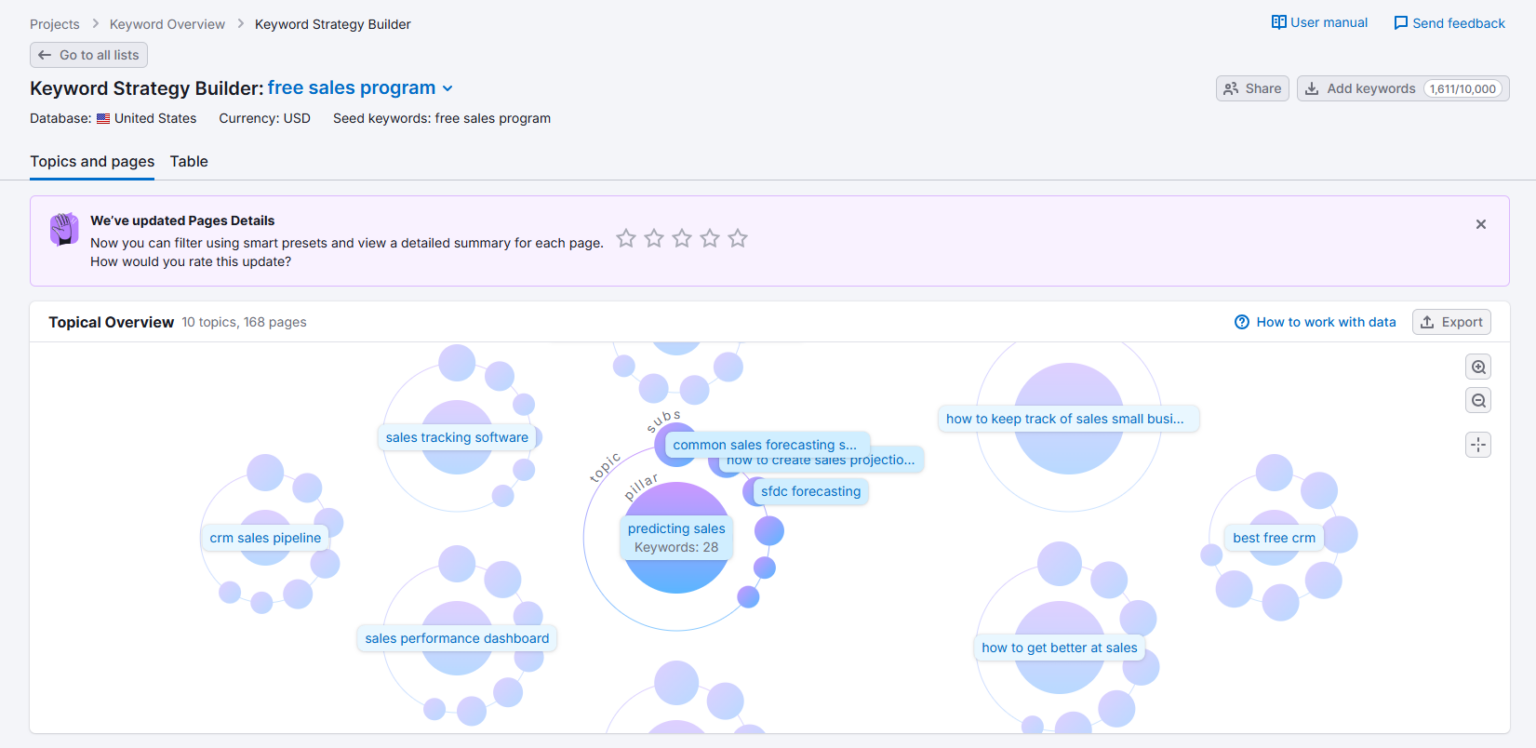Select the best free crm topic label

[x=1273, y=538]
